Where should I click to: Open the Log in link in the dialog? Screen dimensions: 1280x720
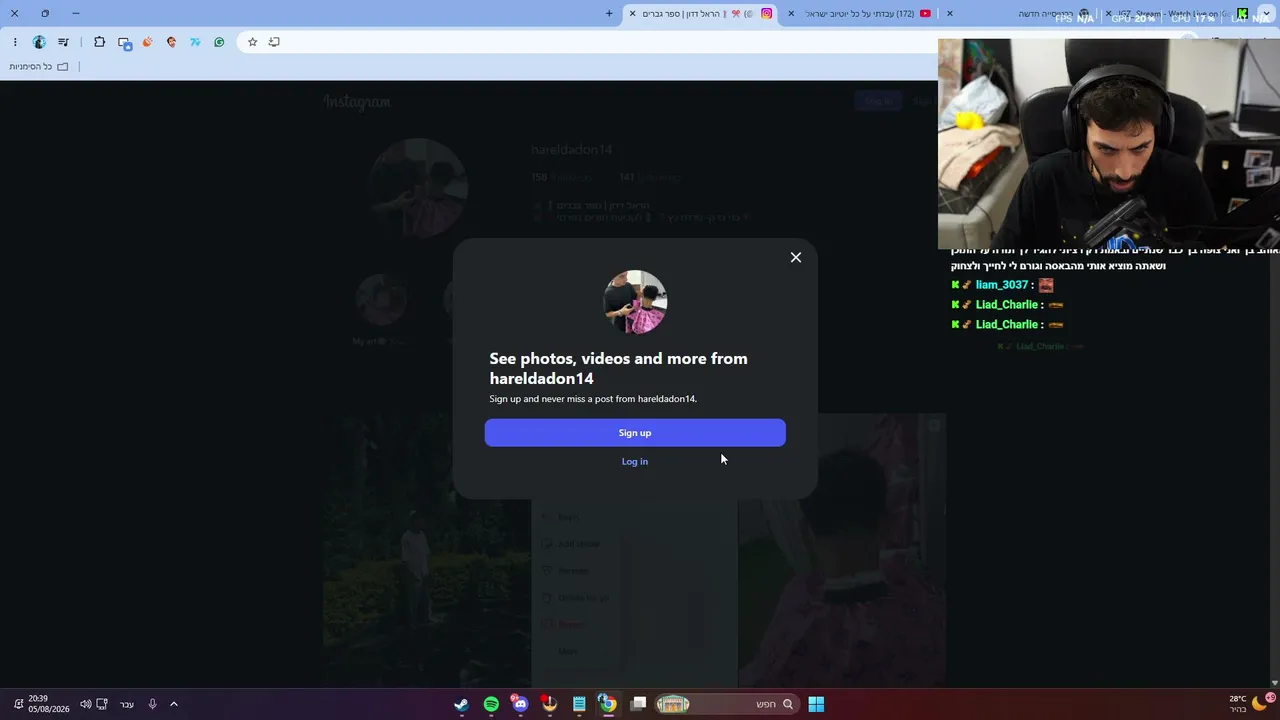tap(635, 461)
